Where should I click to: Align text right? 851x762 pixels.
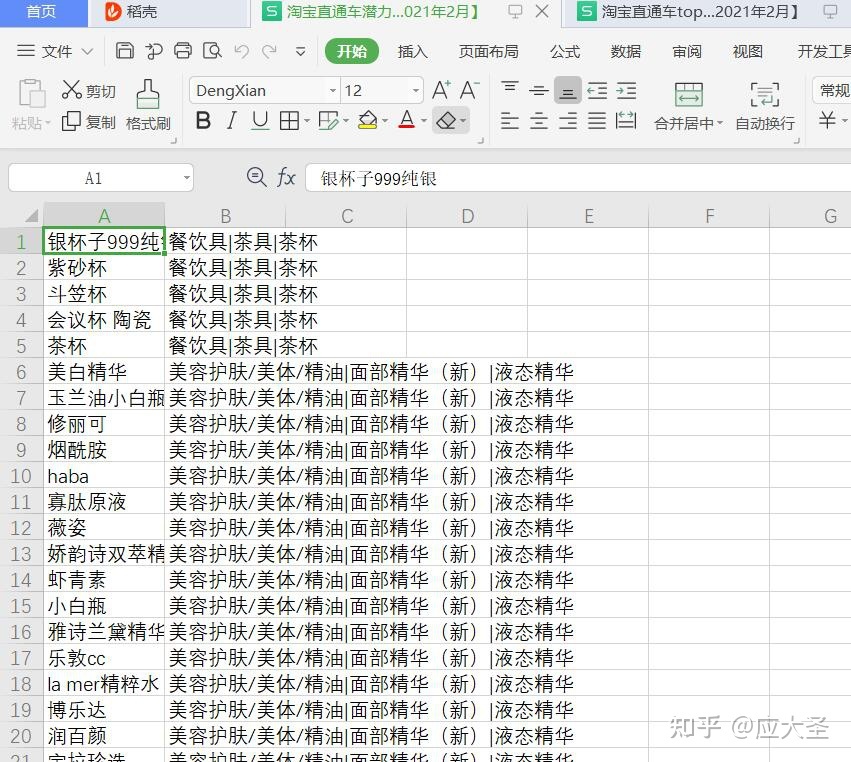568,120
